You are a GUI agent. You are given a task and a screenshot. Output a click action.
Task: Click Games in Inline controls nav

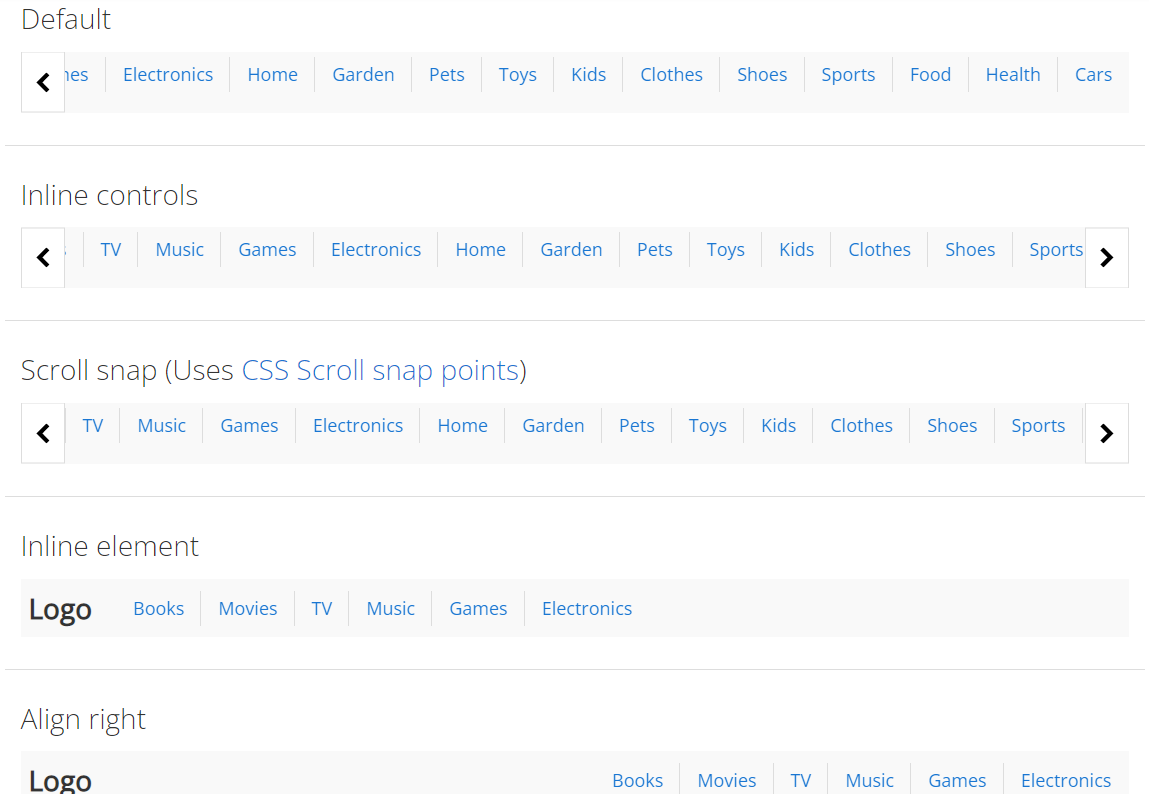coord(267,250)
